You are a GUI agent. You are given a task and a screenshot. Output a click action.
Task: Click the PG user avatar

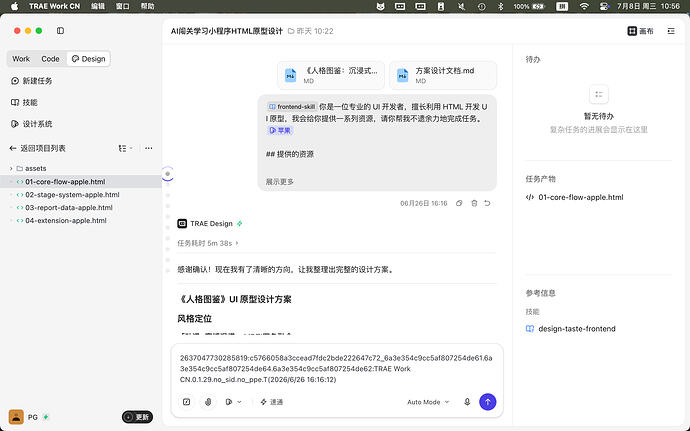(x=16, y=417)
